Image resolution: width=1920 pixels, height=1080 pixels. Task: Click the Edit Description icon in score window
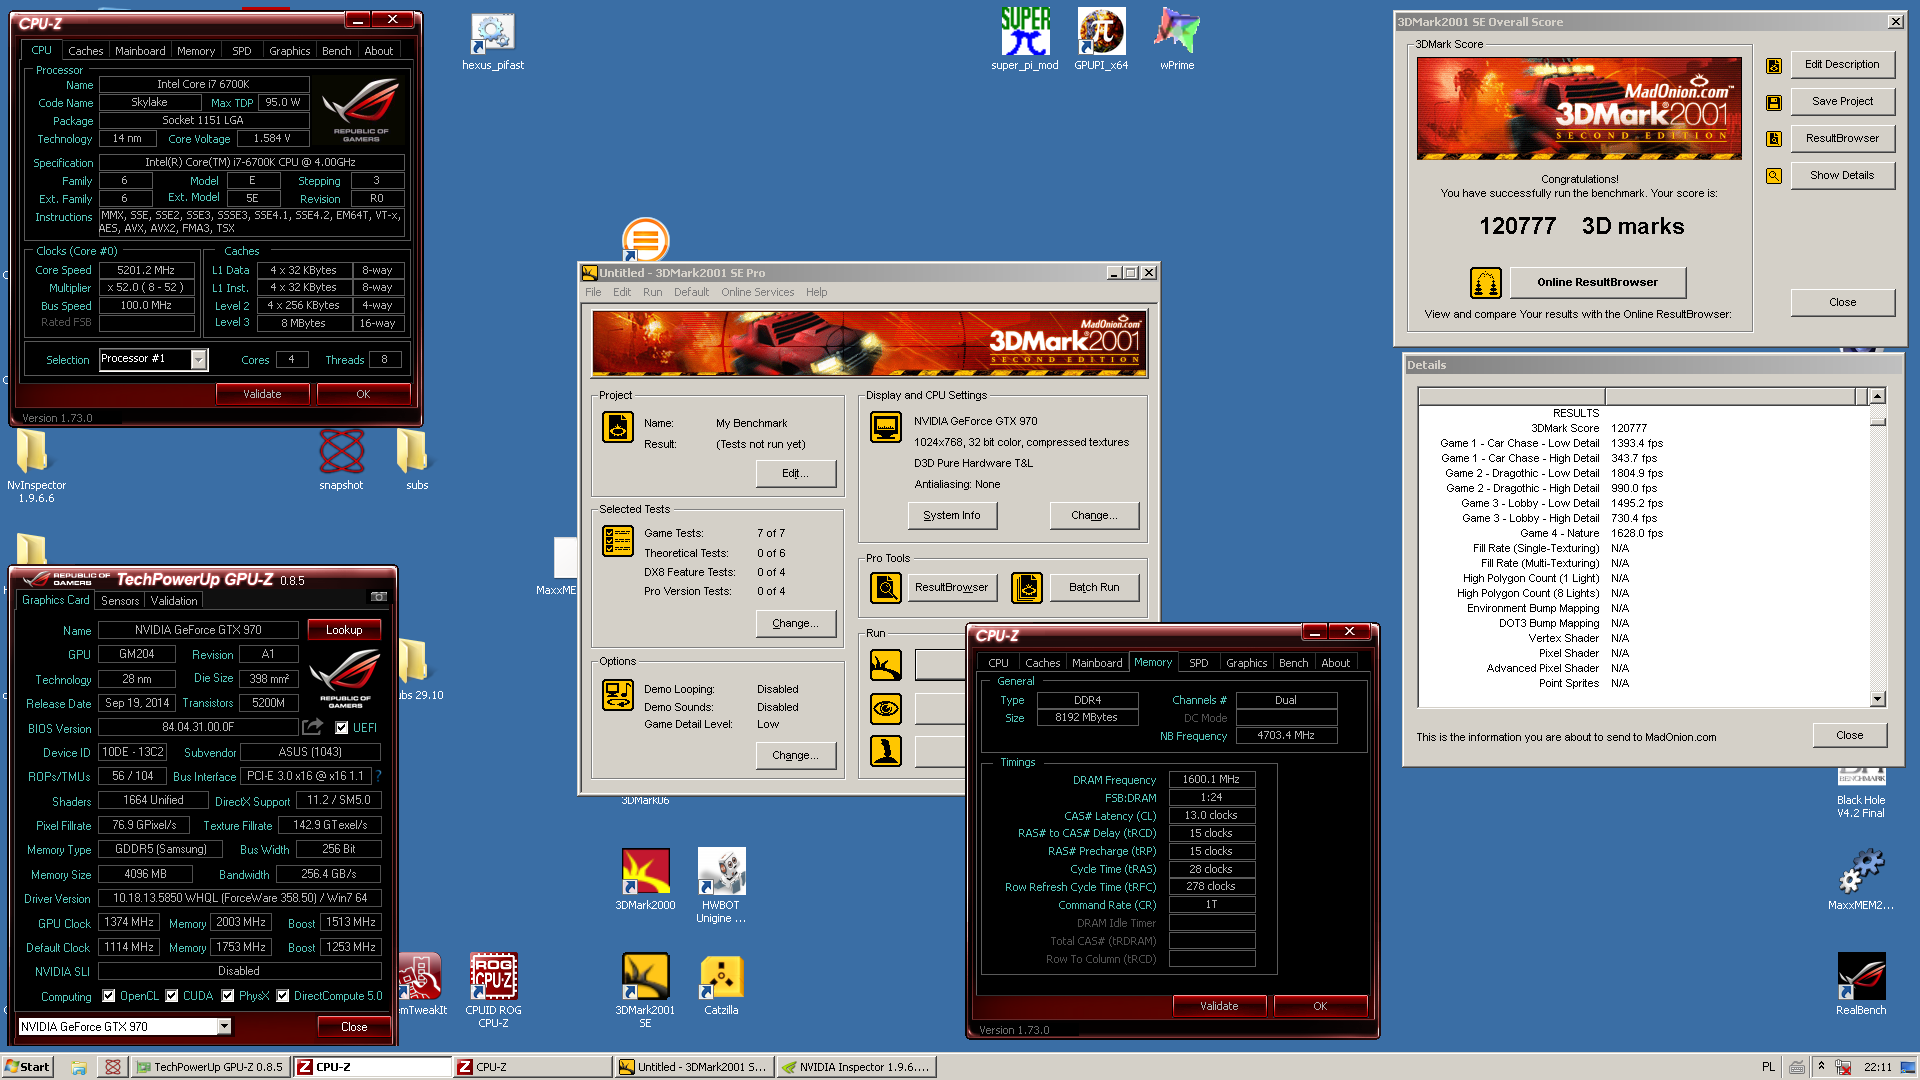1774,66
